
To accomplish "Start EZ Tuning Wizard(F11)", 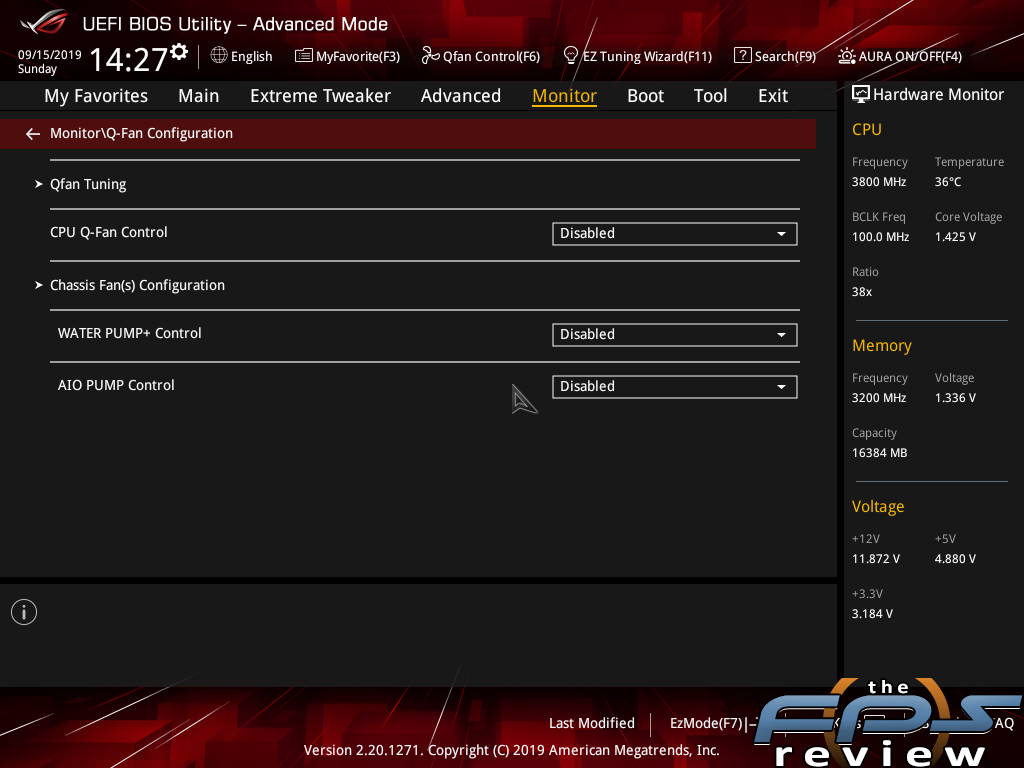I will [x=637, y=56].
